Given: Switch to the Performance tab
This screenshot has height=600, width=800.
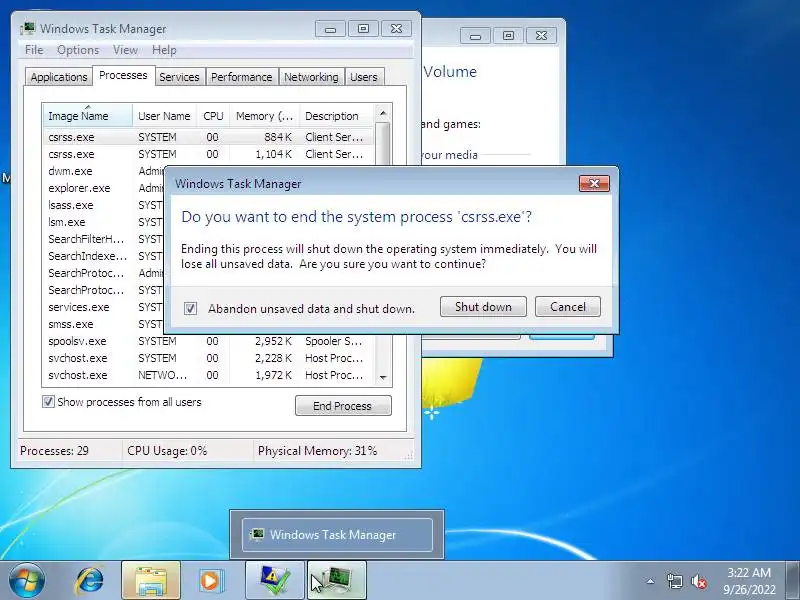Looking at the screenshot, I should tap(242, 77).
